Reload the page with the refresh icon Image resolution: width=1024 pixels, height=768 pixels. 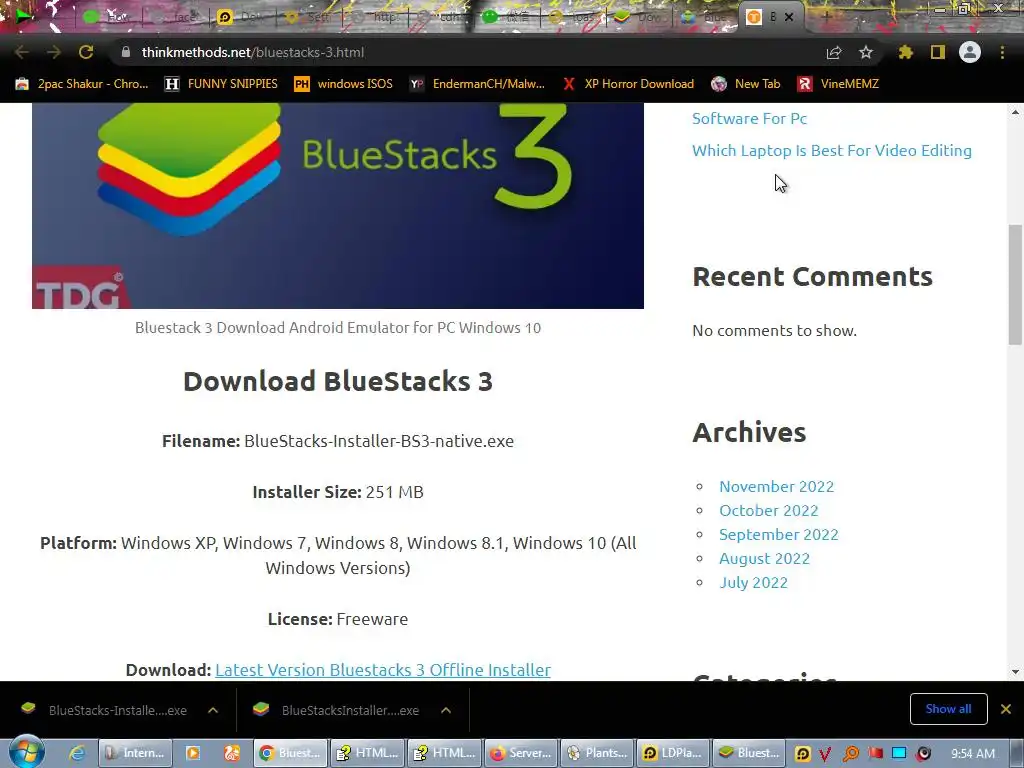pos(86,52)
